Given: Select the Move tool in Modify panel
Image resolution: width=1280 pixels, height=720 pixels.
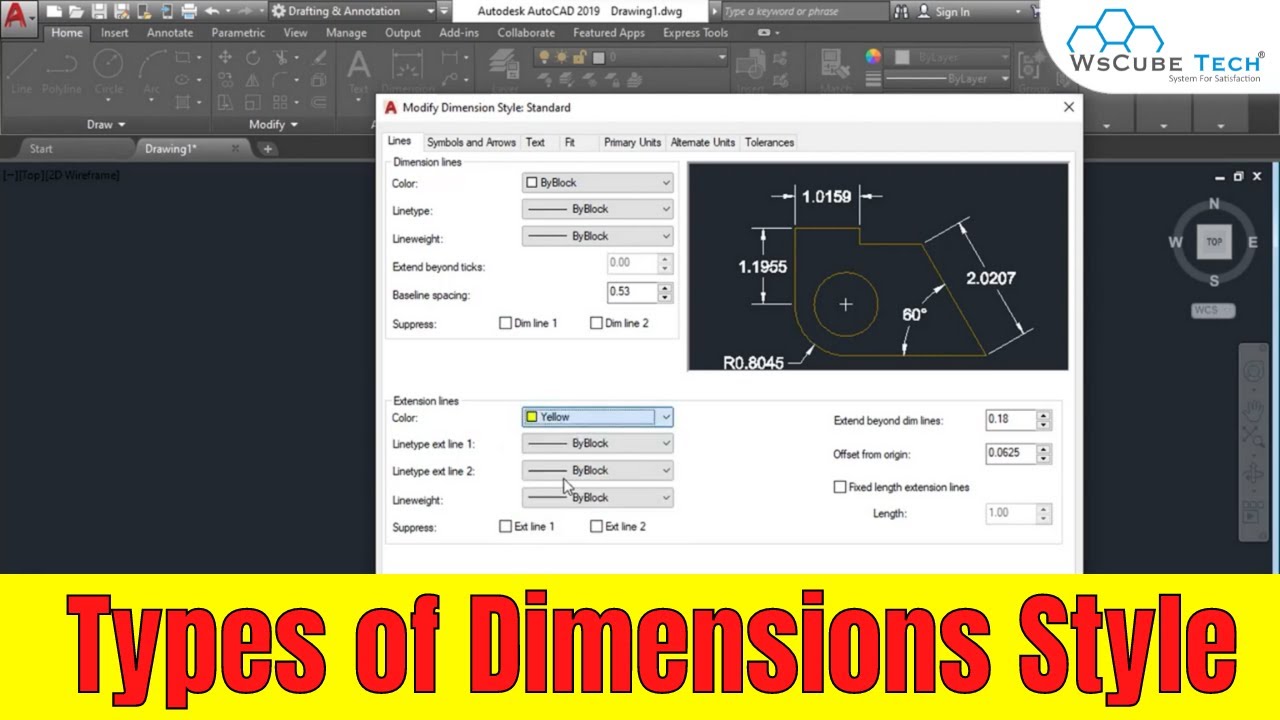Looking at the screenshot, I should click(x=225, y=58).
